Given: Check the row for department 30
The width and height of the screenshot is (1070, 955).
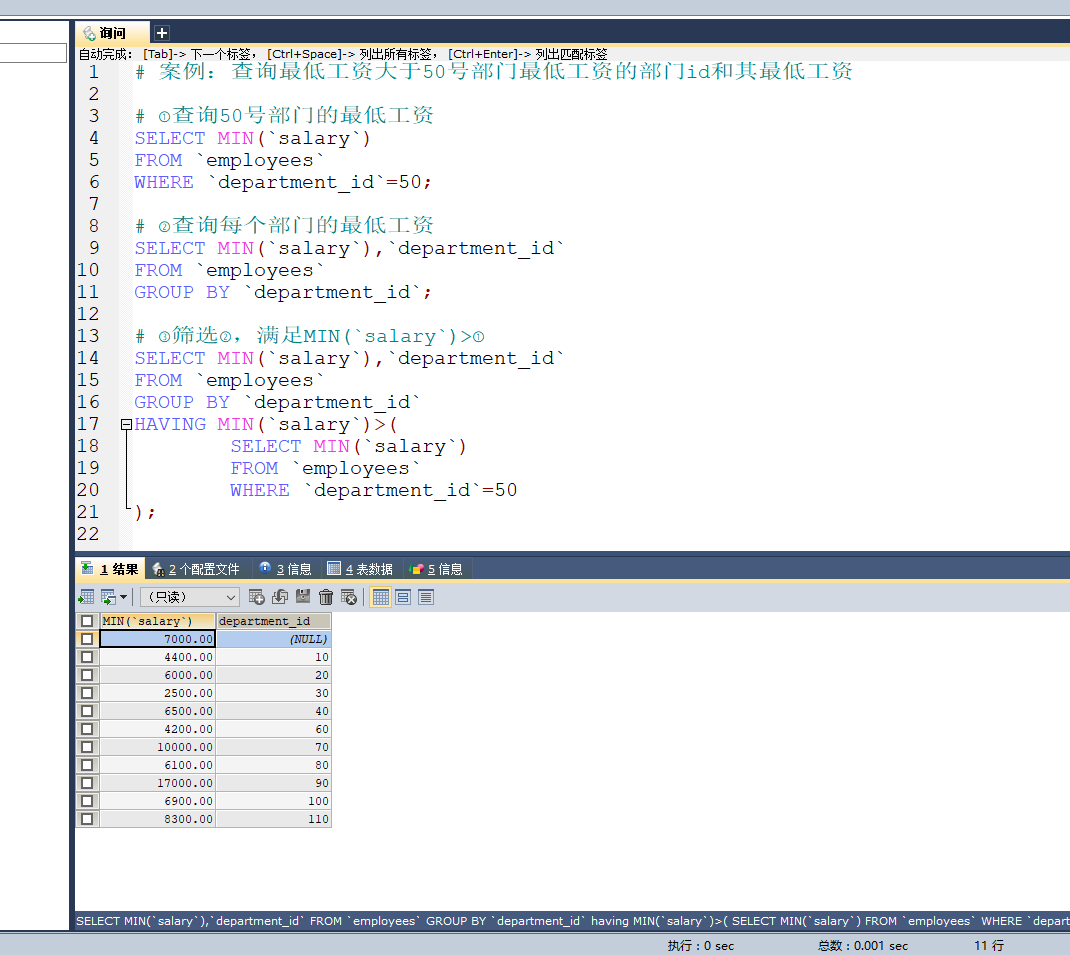Looking at the screenshot, I should pos(87,693).
